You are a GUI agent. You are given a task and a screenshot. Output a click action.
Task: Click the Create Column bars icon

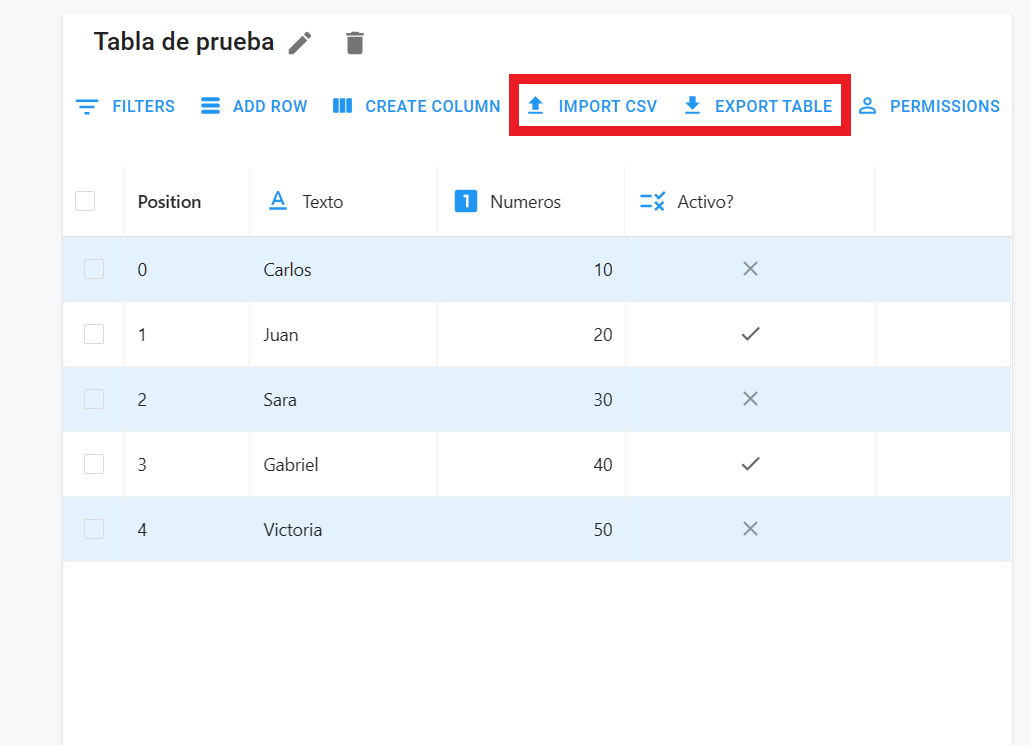[343, 106]
